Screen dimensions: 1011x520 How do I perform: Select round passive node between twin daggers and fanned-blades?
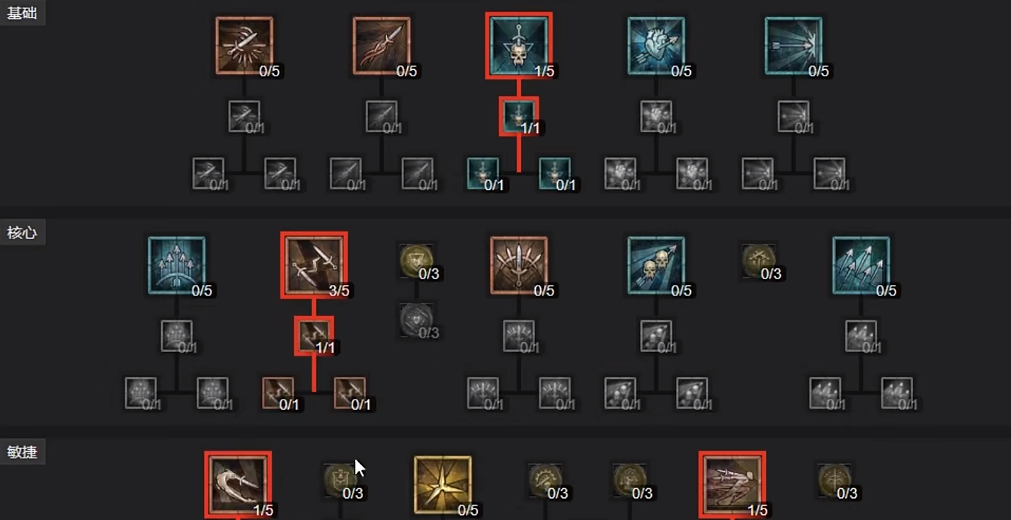point(416,261)
